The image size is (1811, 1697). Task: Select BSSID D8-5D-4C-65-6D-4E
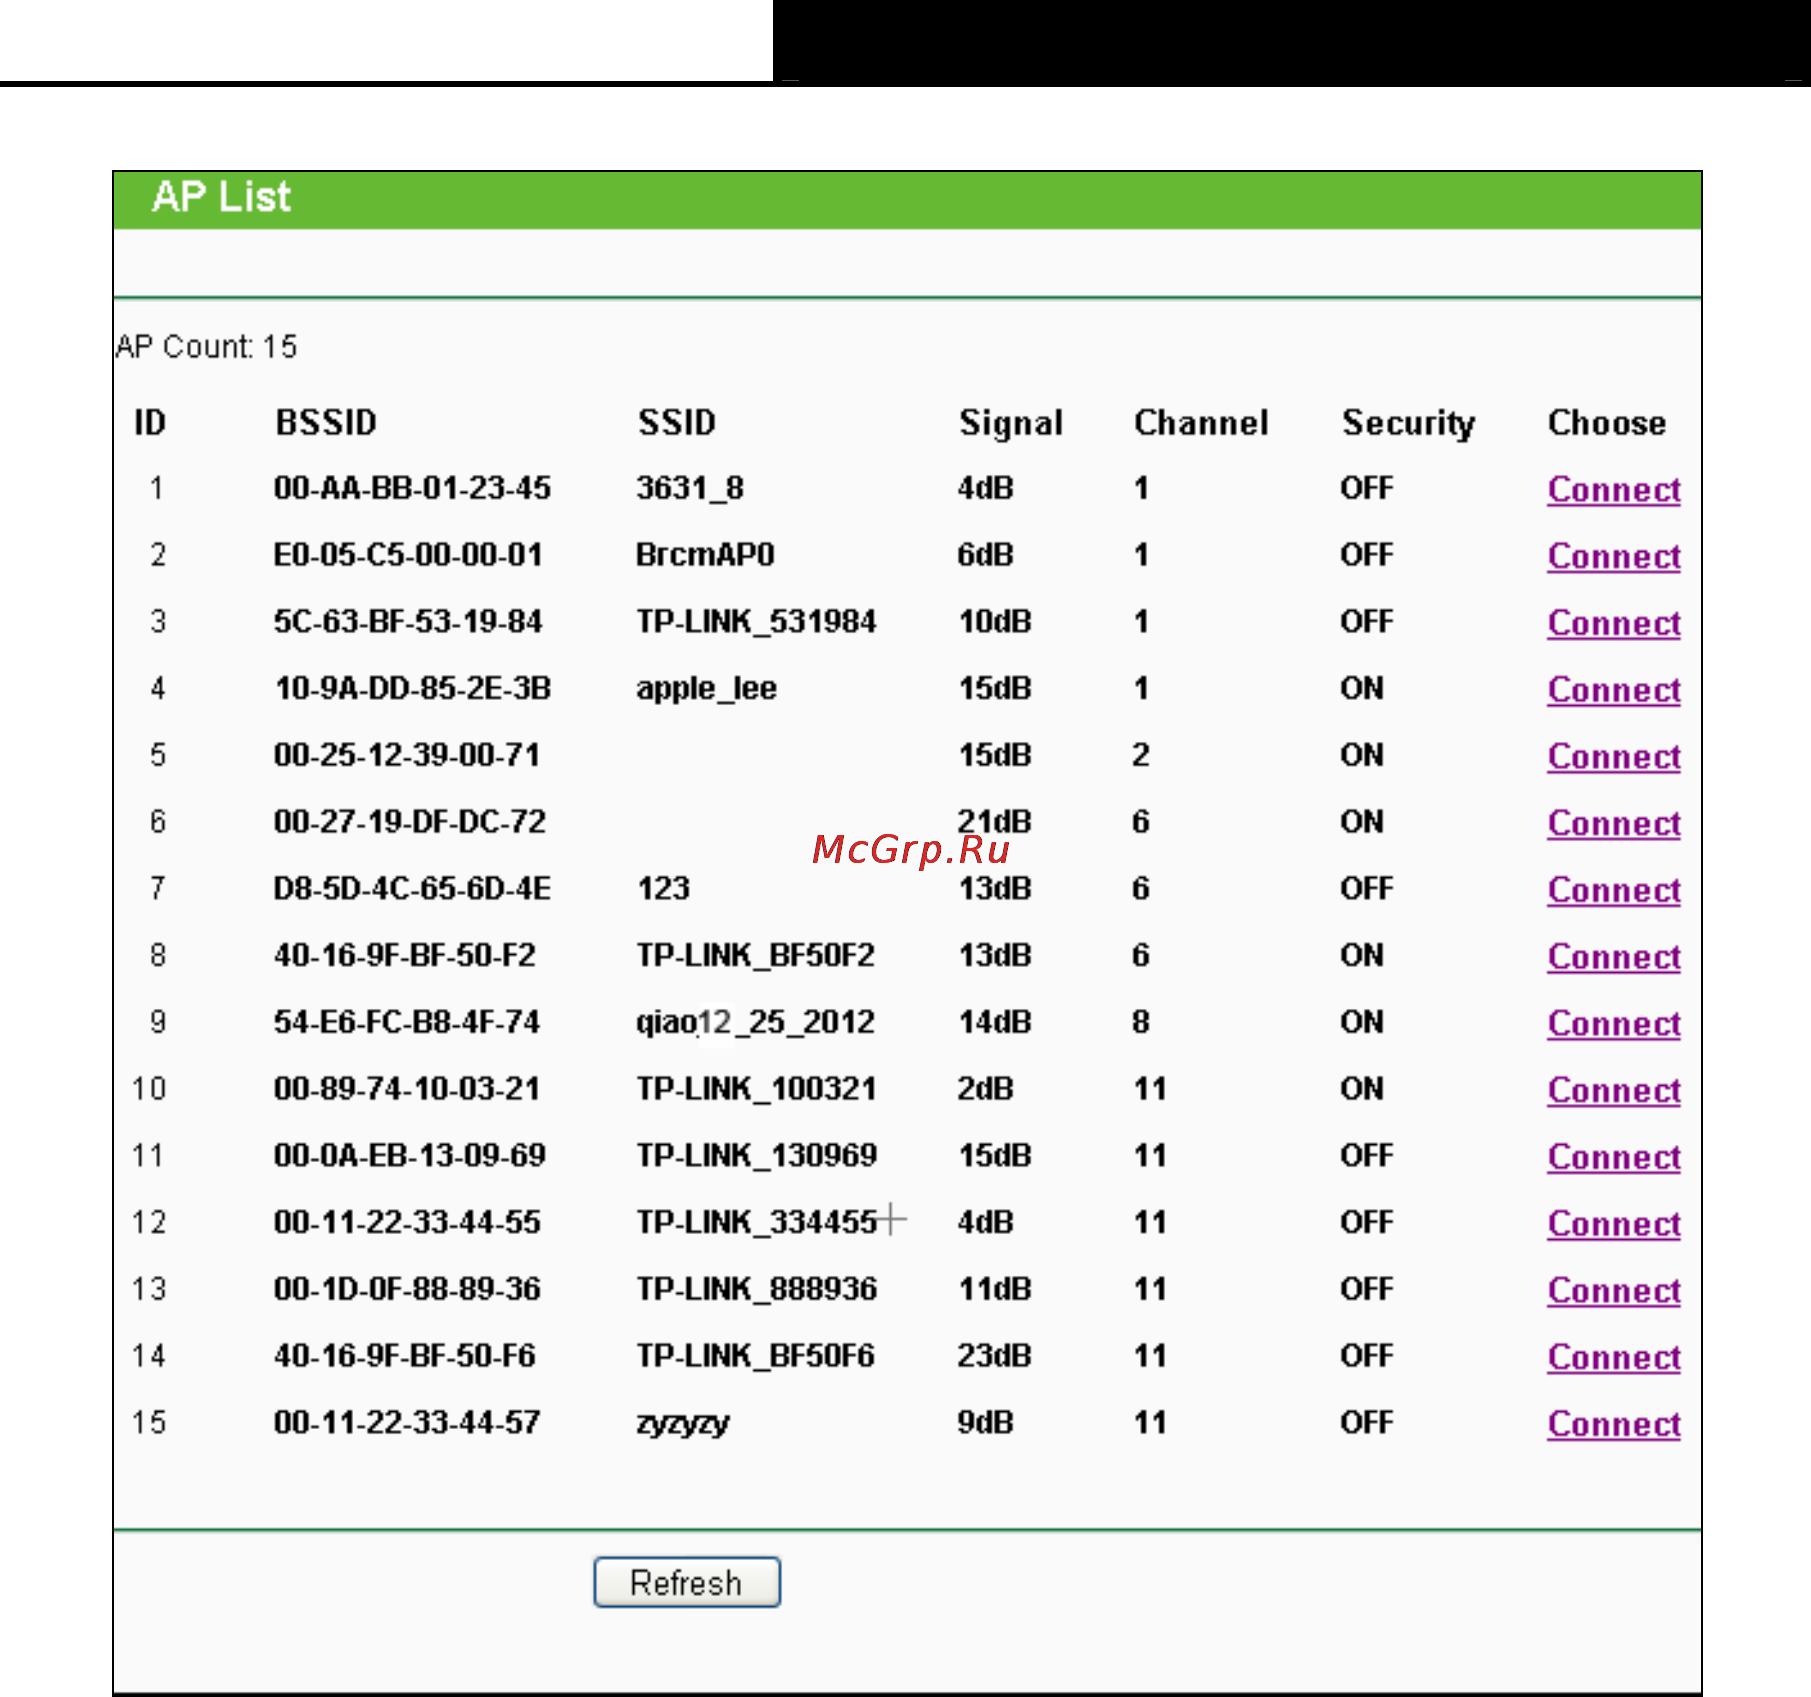click(x=412, y=888)
